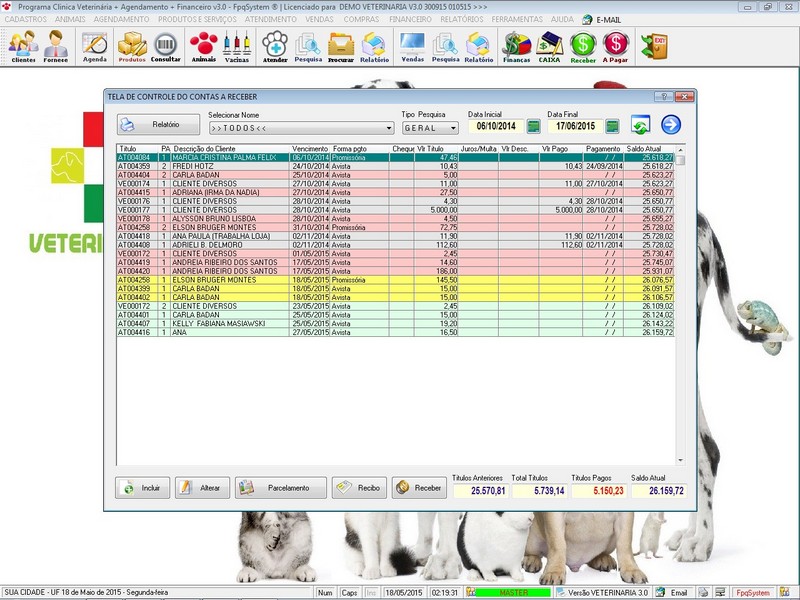800x600 pixels.
Task: Open the PRODUTOS E SERVIÇOS menu
Action: point(197,19)
